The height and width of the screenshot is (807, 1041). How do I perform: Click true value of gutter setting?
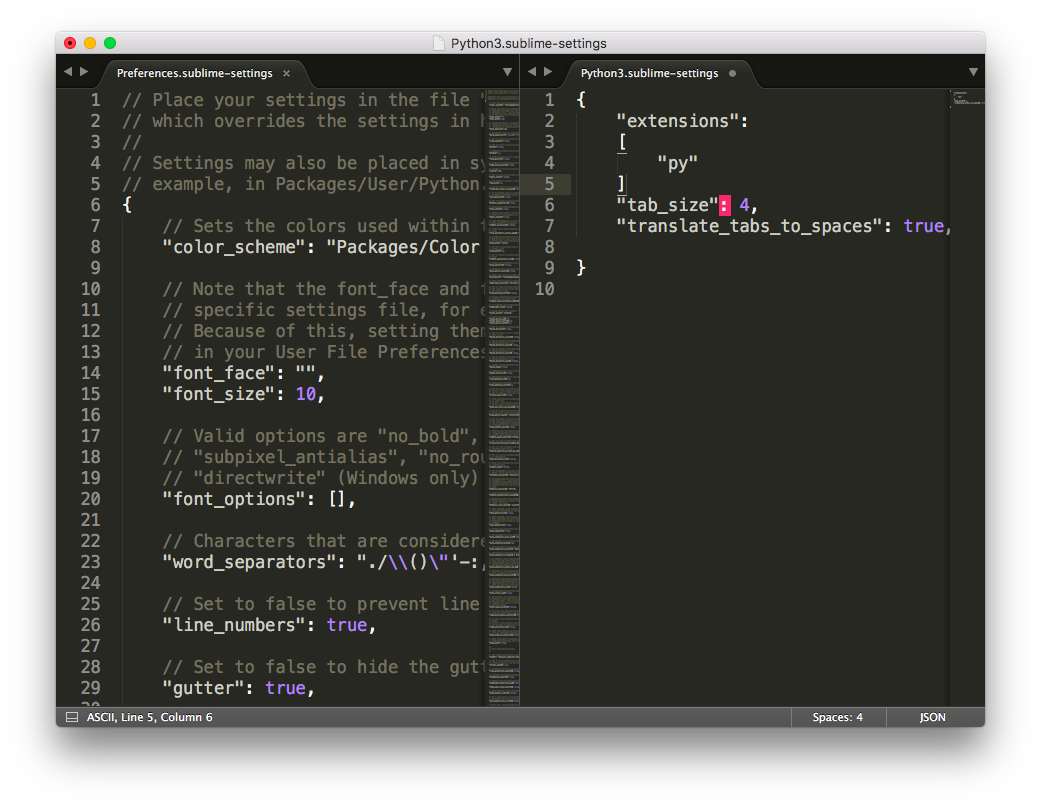(285, 688)
